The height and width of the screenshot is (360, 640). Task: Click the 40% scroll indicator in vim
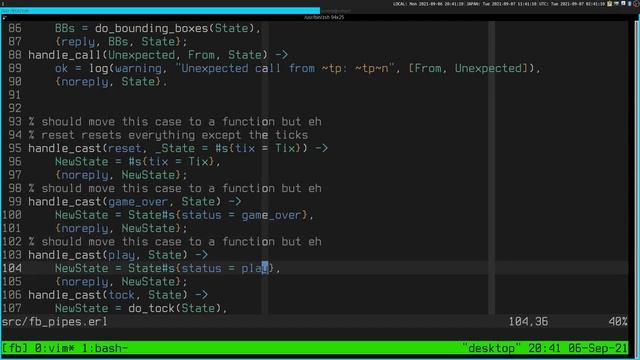pyautogui.click(x=618, y=322)
